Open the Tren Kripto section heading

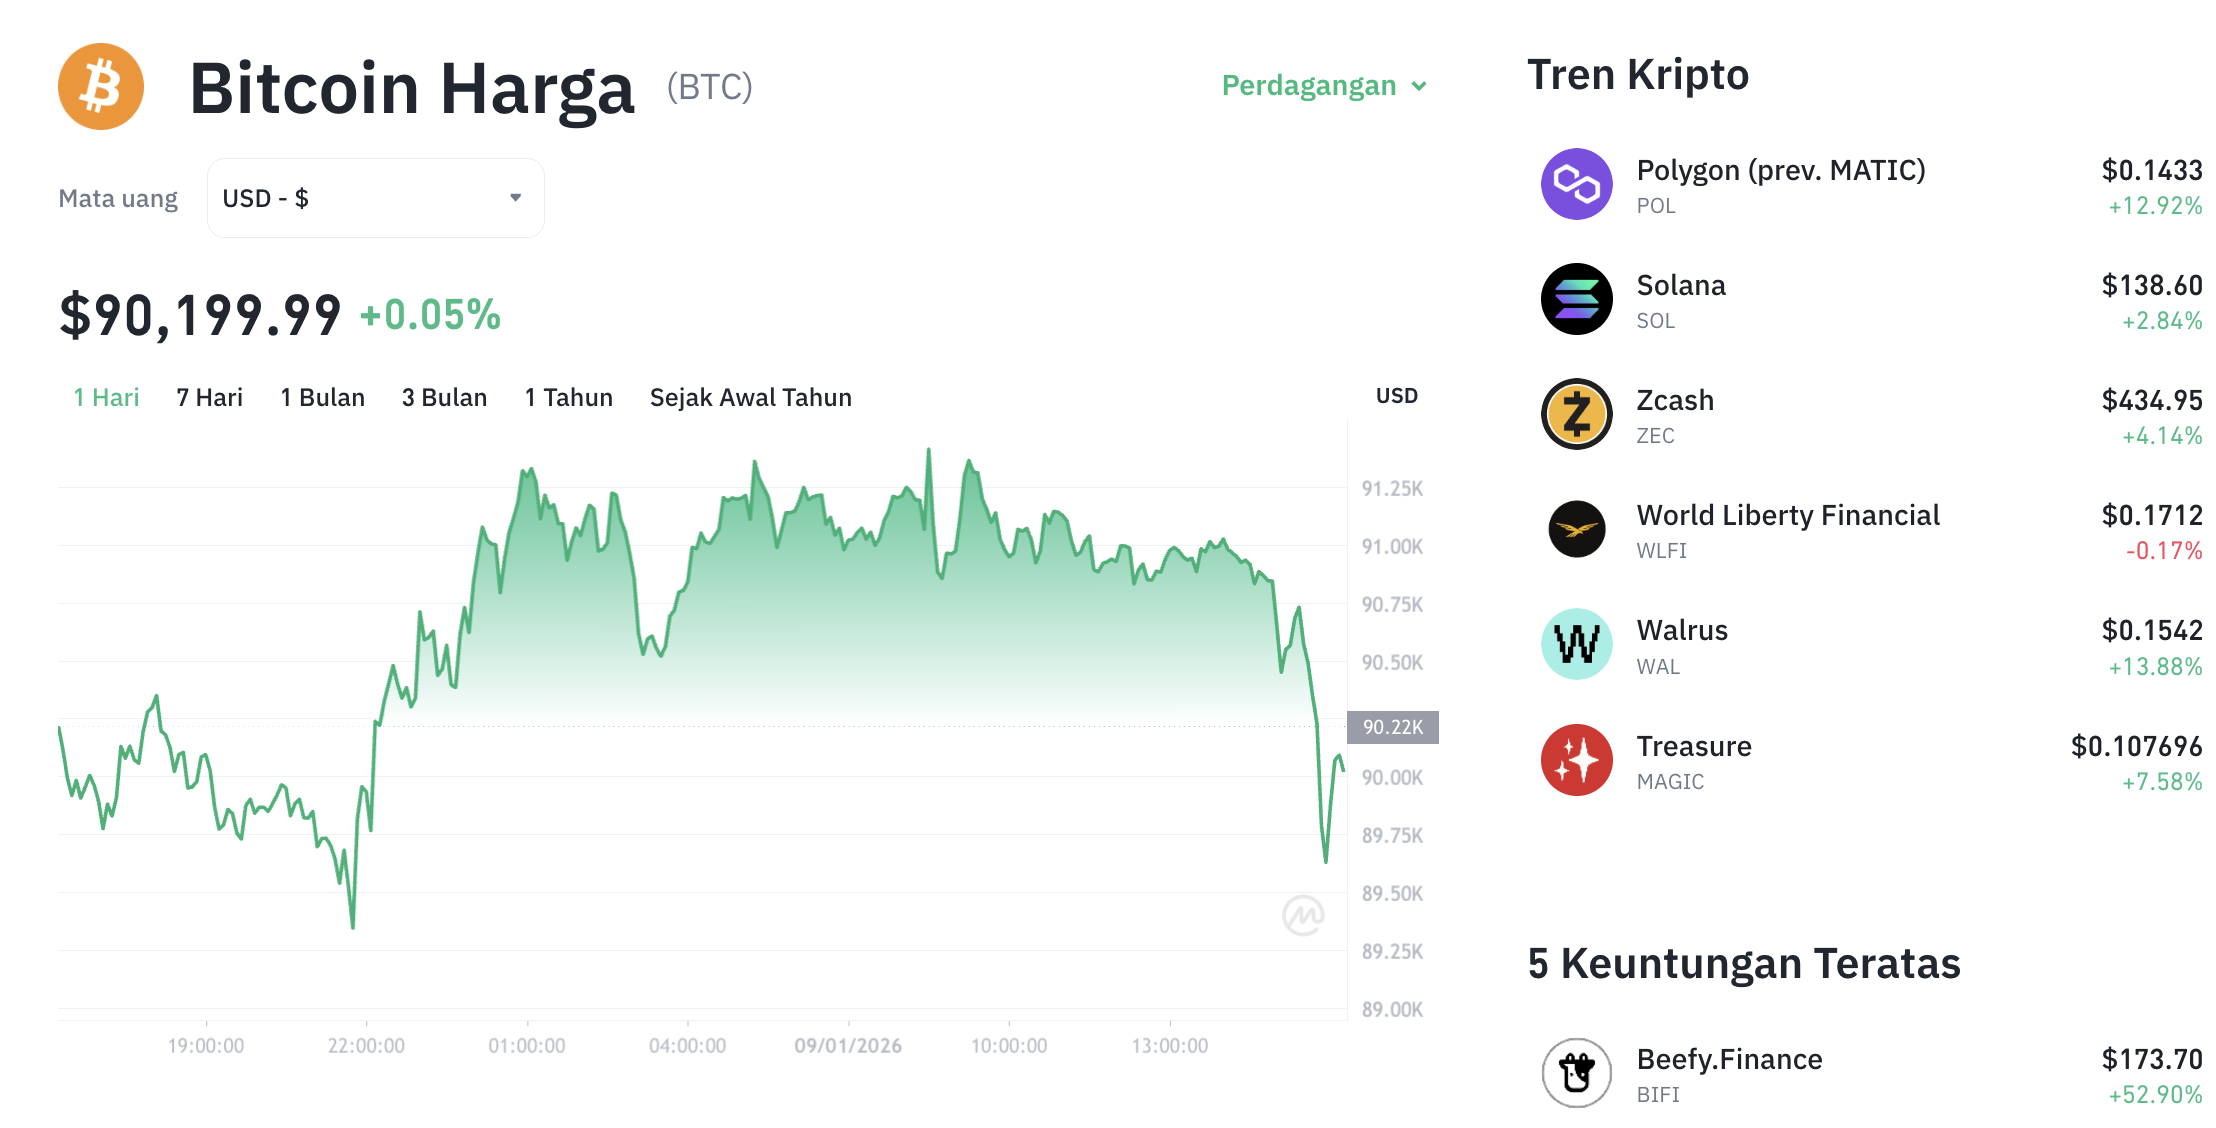(x=1638, y=74)
